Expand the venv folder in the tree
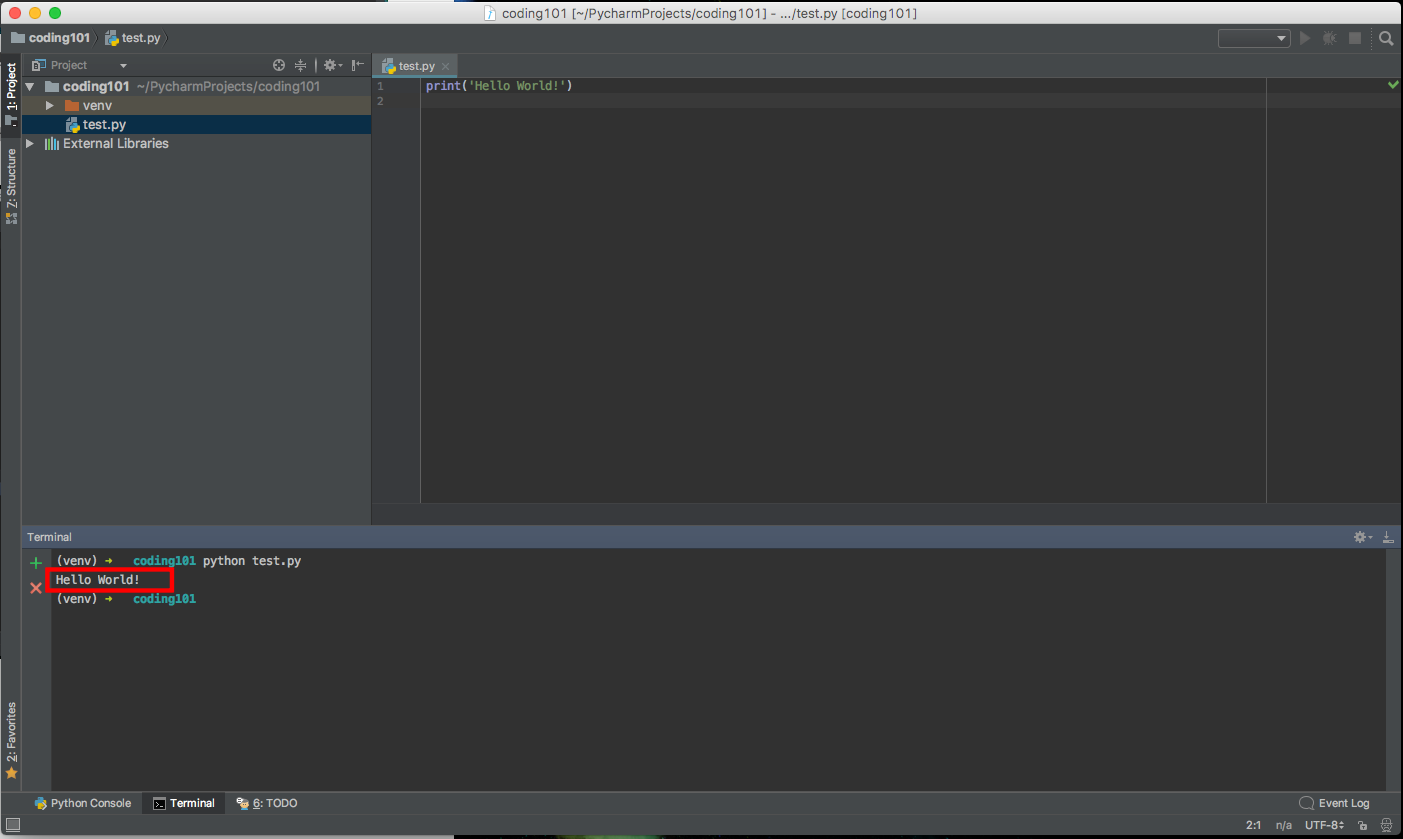The height and width of the screenshot is (839, 1403). (49, 105)
